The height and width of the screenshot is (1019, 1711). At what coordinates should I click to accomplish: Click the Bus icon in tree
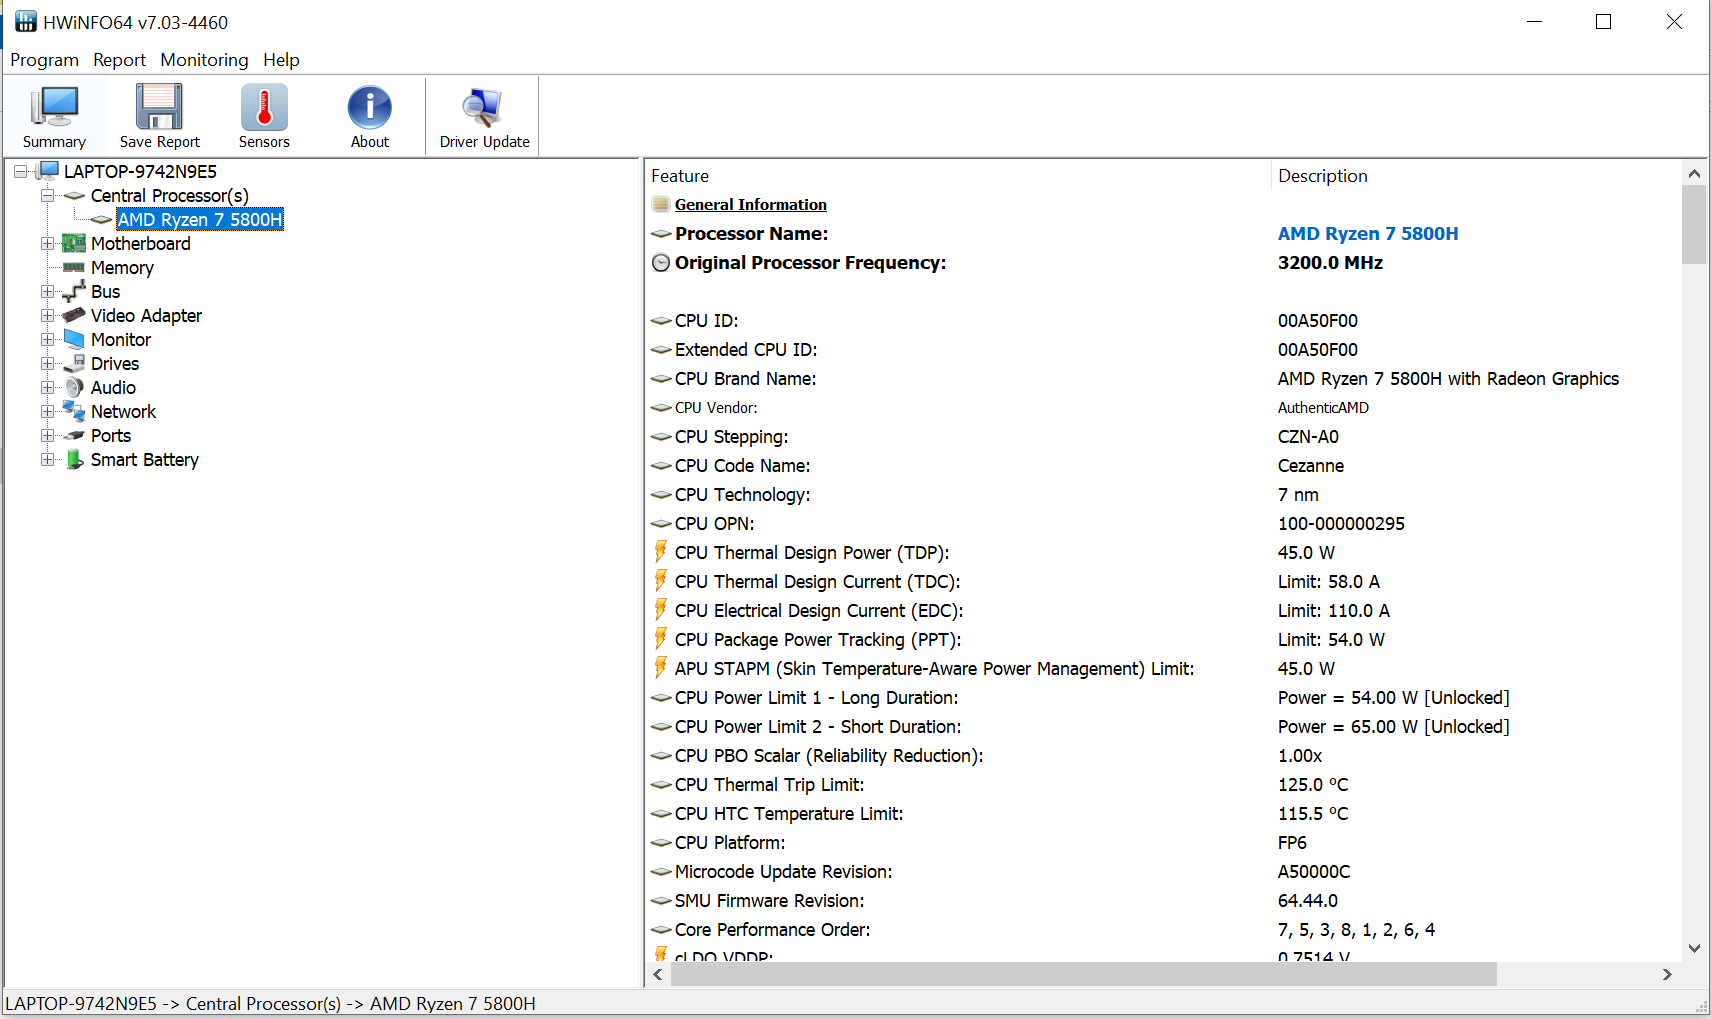click(74, 291)
